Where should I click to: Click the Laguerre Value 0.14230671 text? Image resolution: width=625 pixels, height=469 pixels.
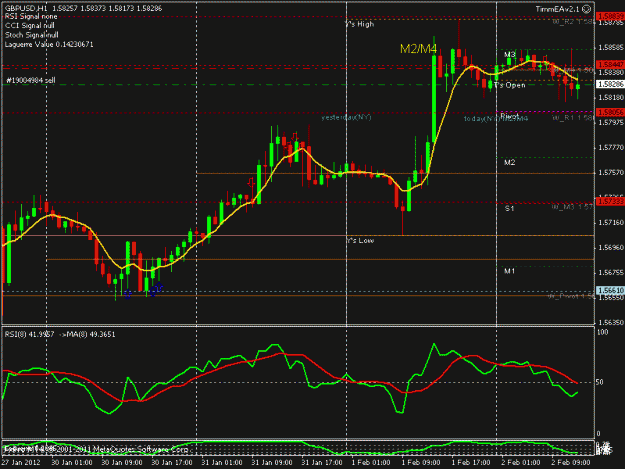tap(49, 44)
